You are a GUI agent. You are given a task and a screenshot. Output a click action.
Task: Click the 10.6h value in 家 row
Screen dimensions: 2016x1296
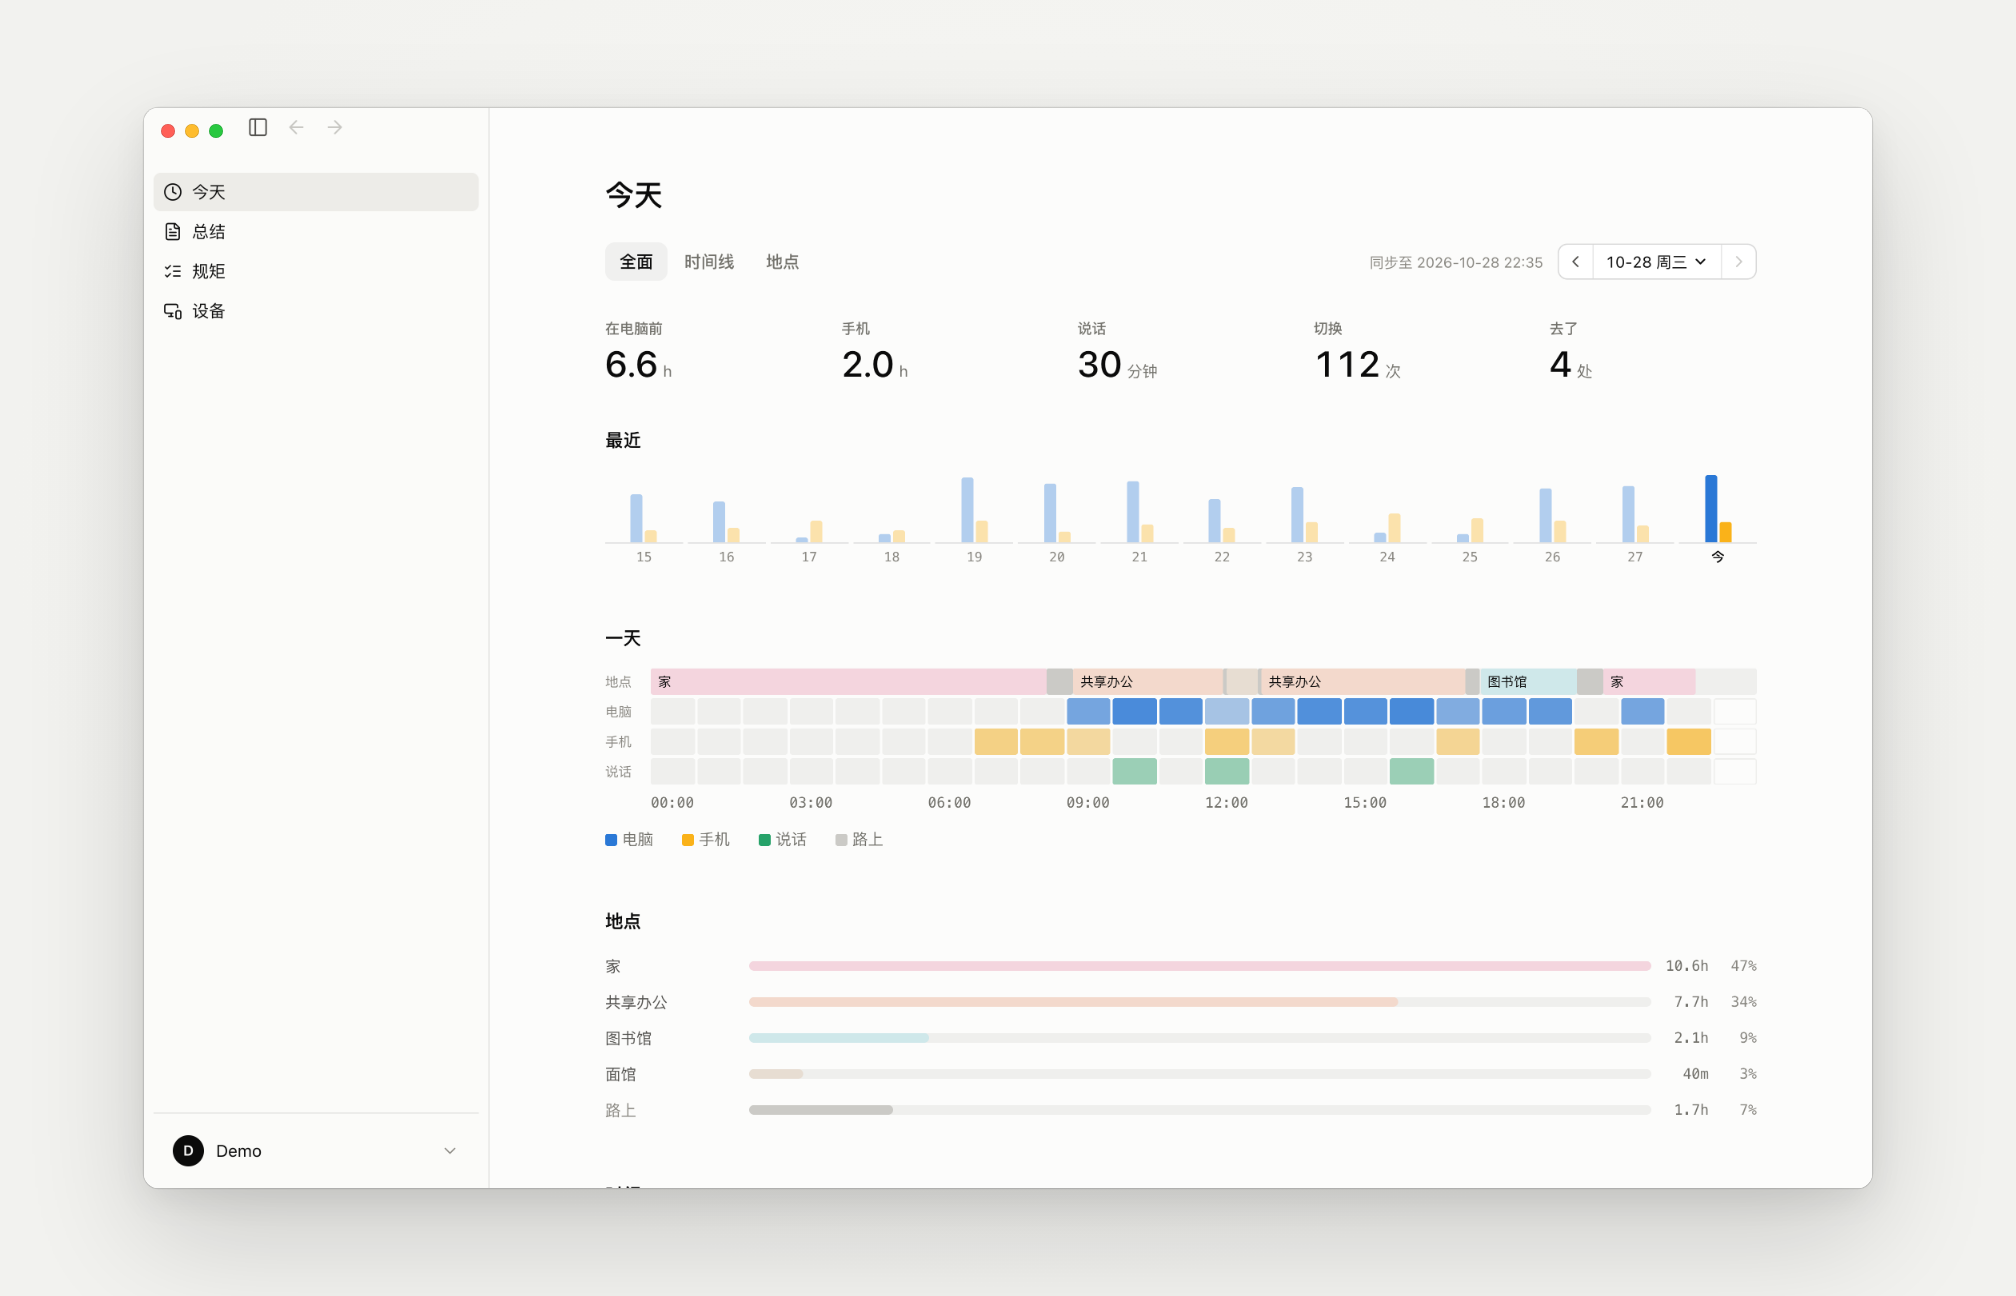1687,966
